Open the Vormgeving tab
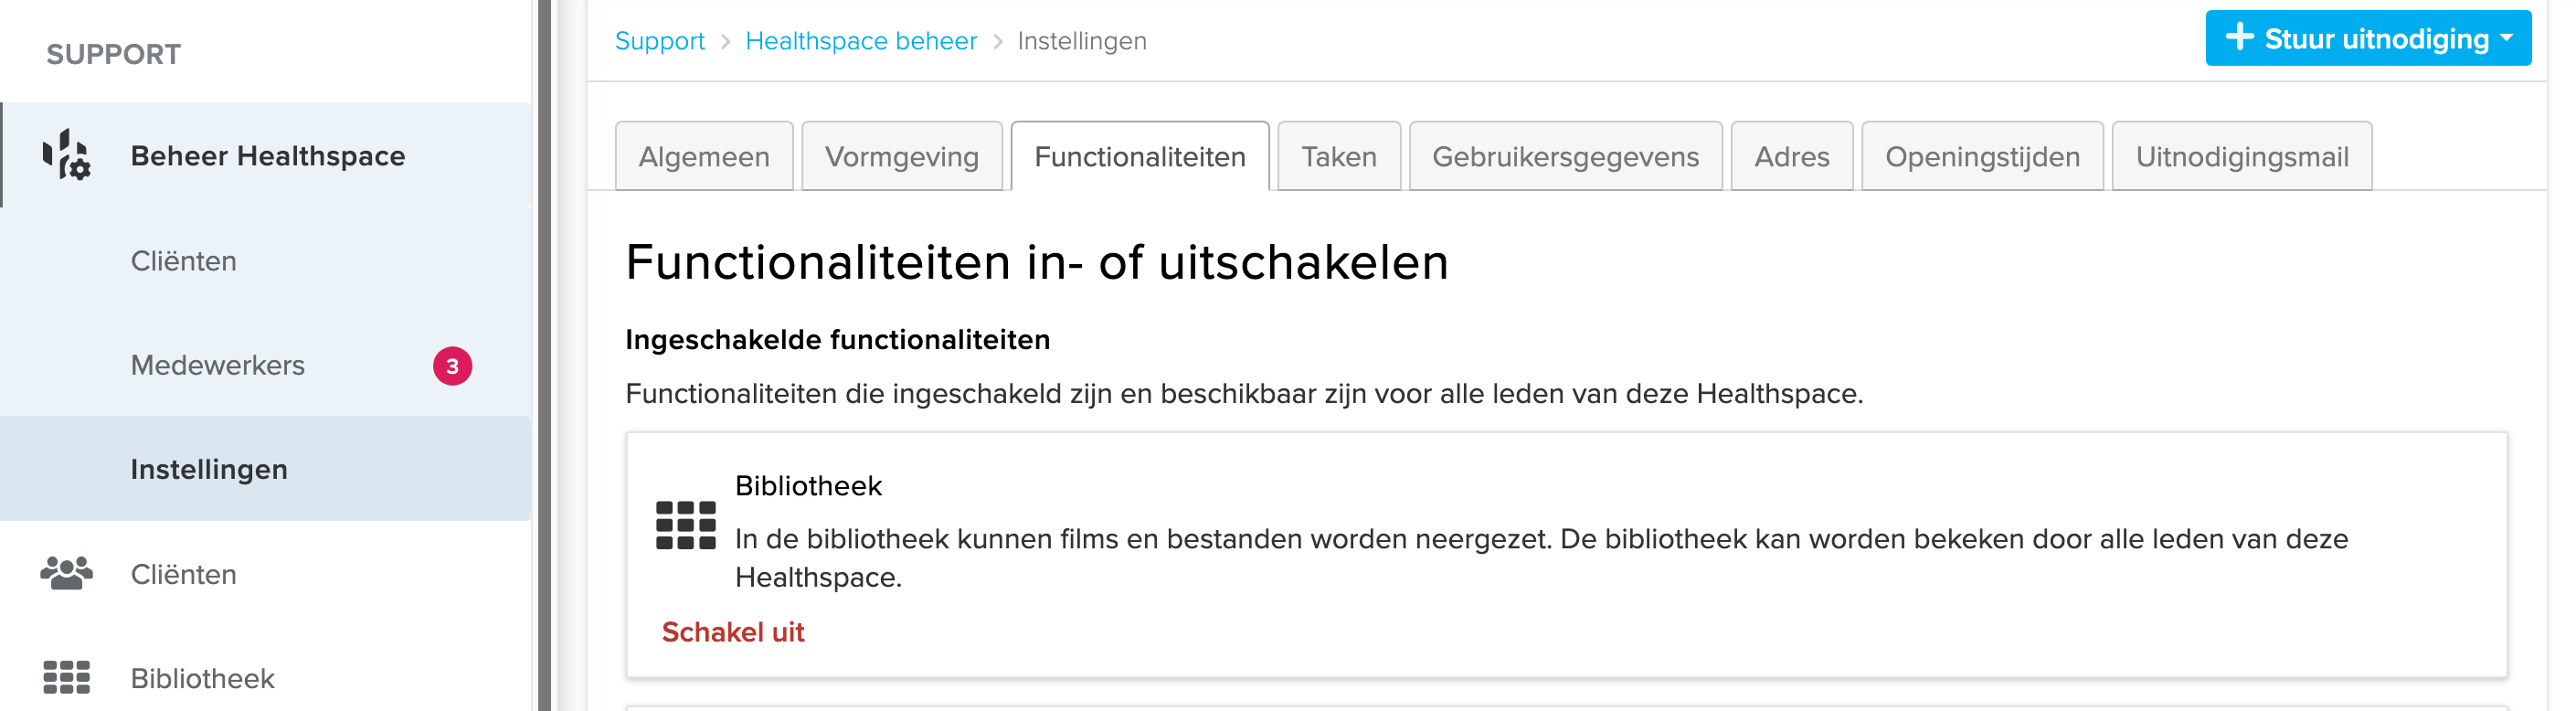 (x=901, y=157)
